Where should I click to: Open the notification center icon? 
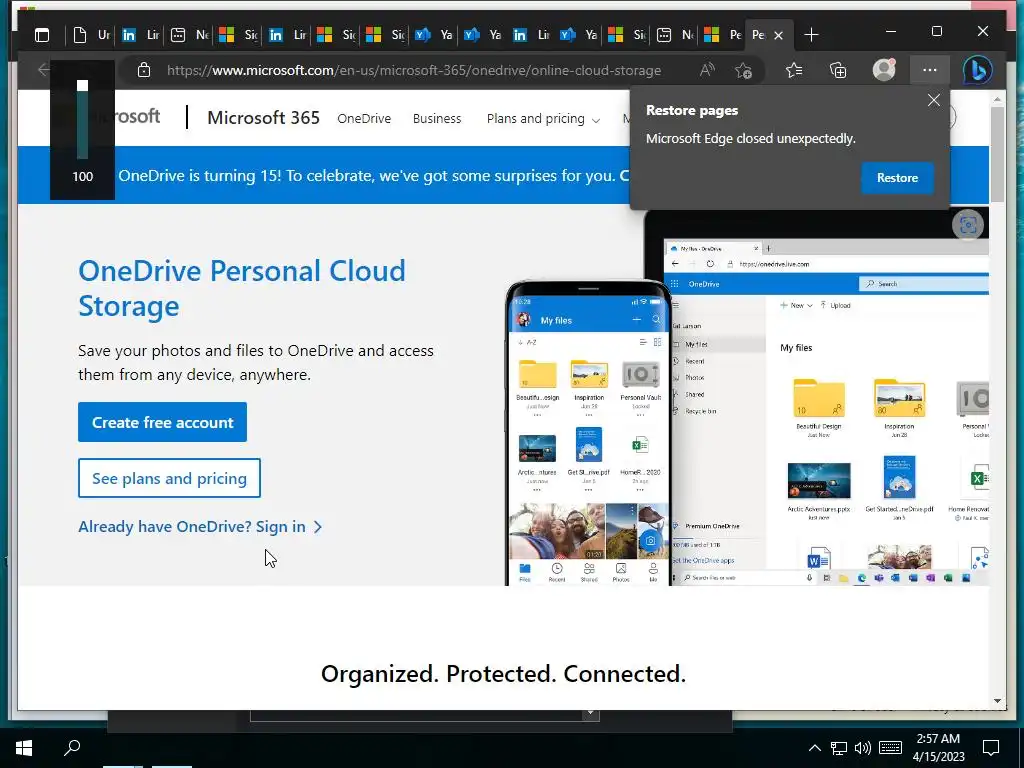[x=991, y=748]
